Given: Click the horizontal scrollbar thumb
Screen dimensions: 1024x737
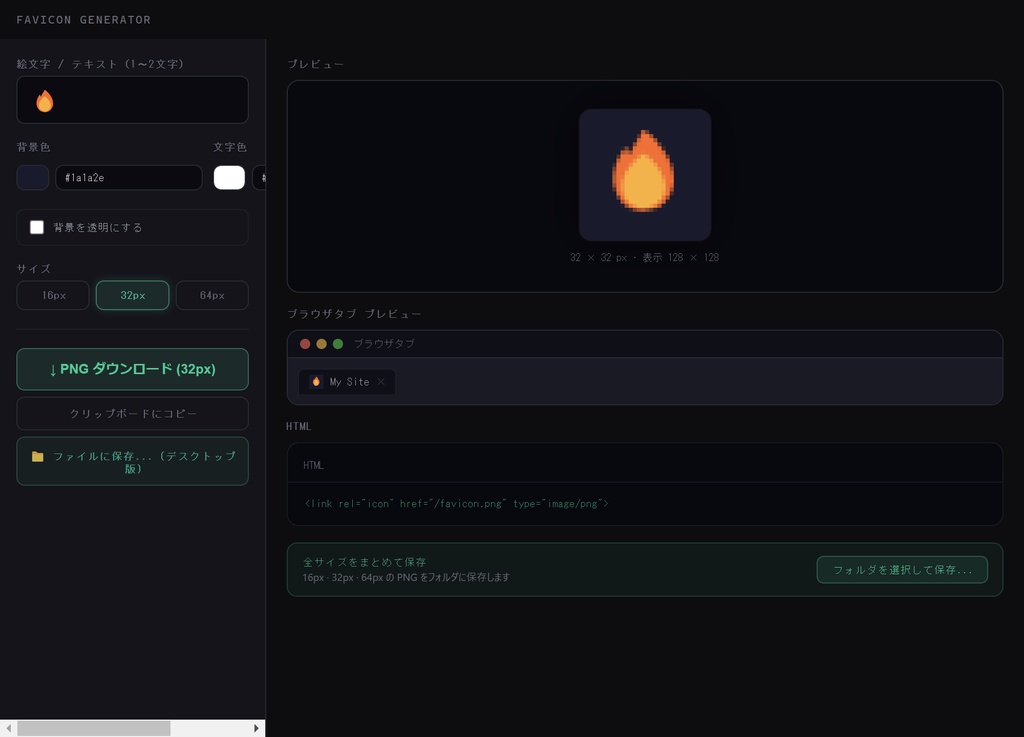Looking at the screenshot, I should click(x=94, y=729).
